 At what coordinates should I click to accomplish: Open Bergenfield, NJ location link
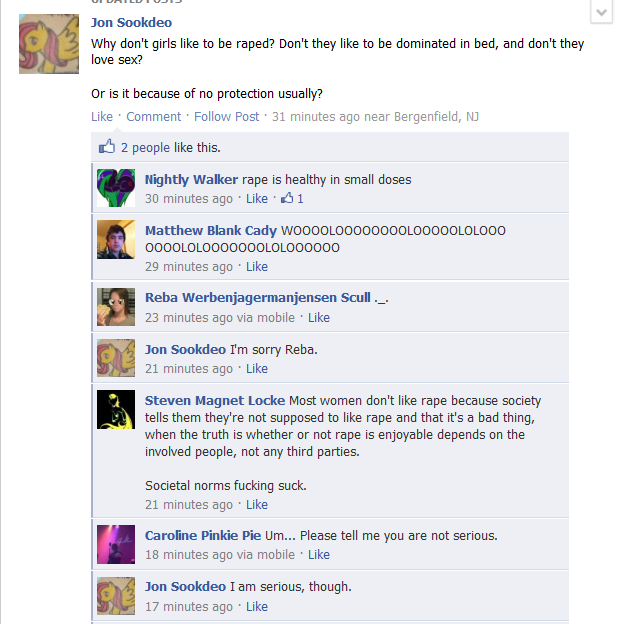click(436, 117)
